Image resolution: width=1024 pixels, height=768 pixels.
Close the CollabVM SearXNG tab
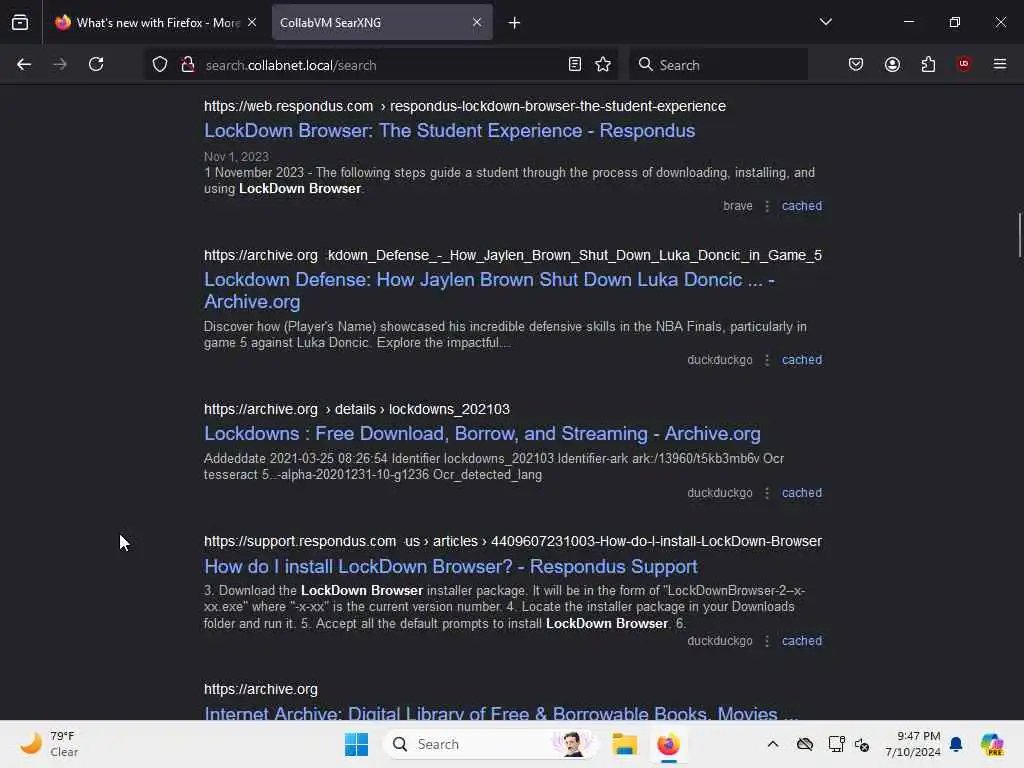pyautogui.click(x=477, y=23)
